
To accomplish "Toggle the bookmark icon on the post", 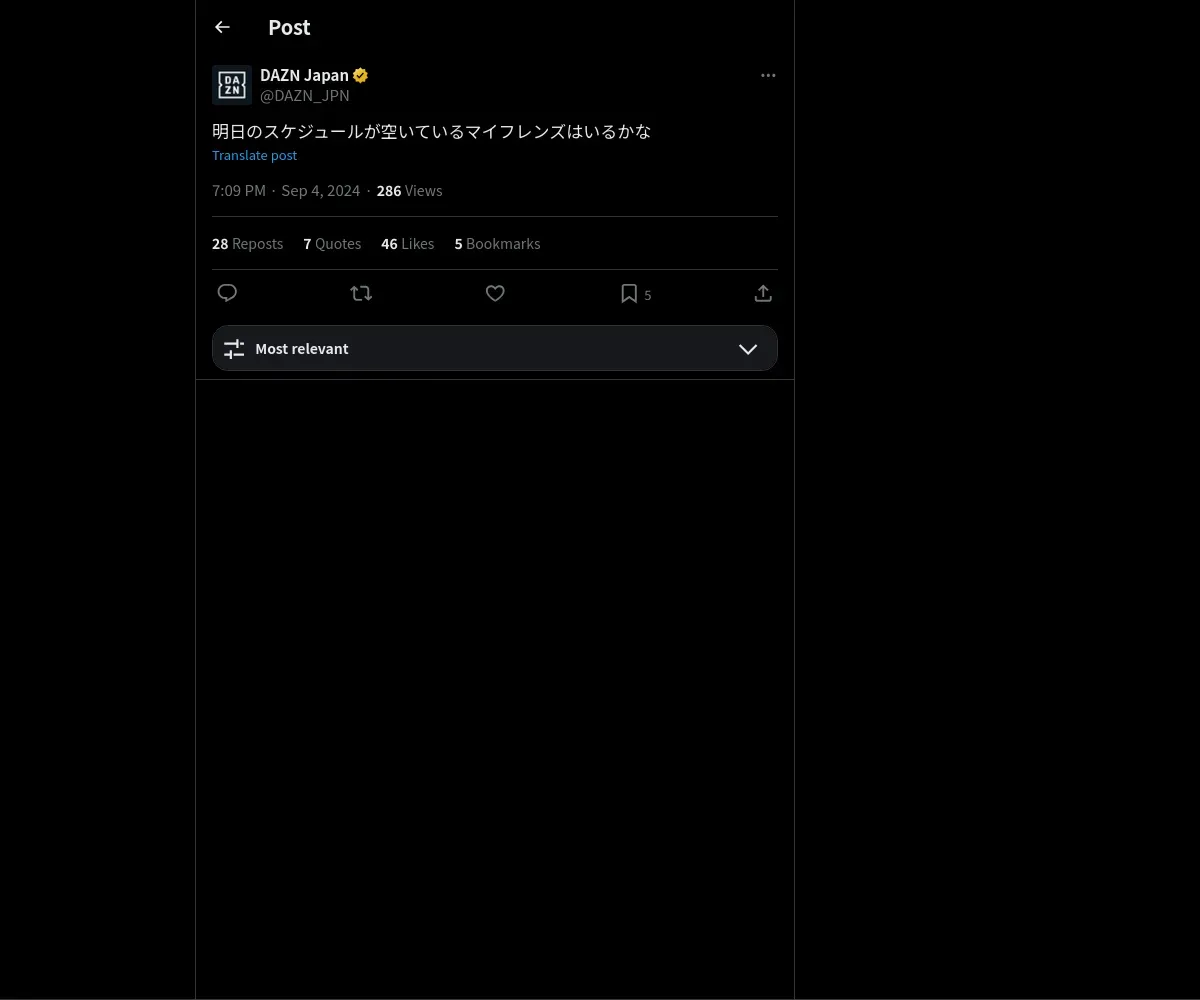I will coord(629,293).
